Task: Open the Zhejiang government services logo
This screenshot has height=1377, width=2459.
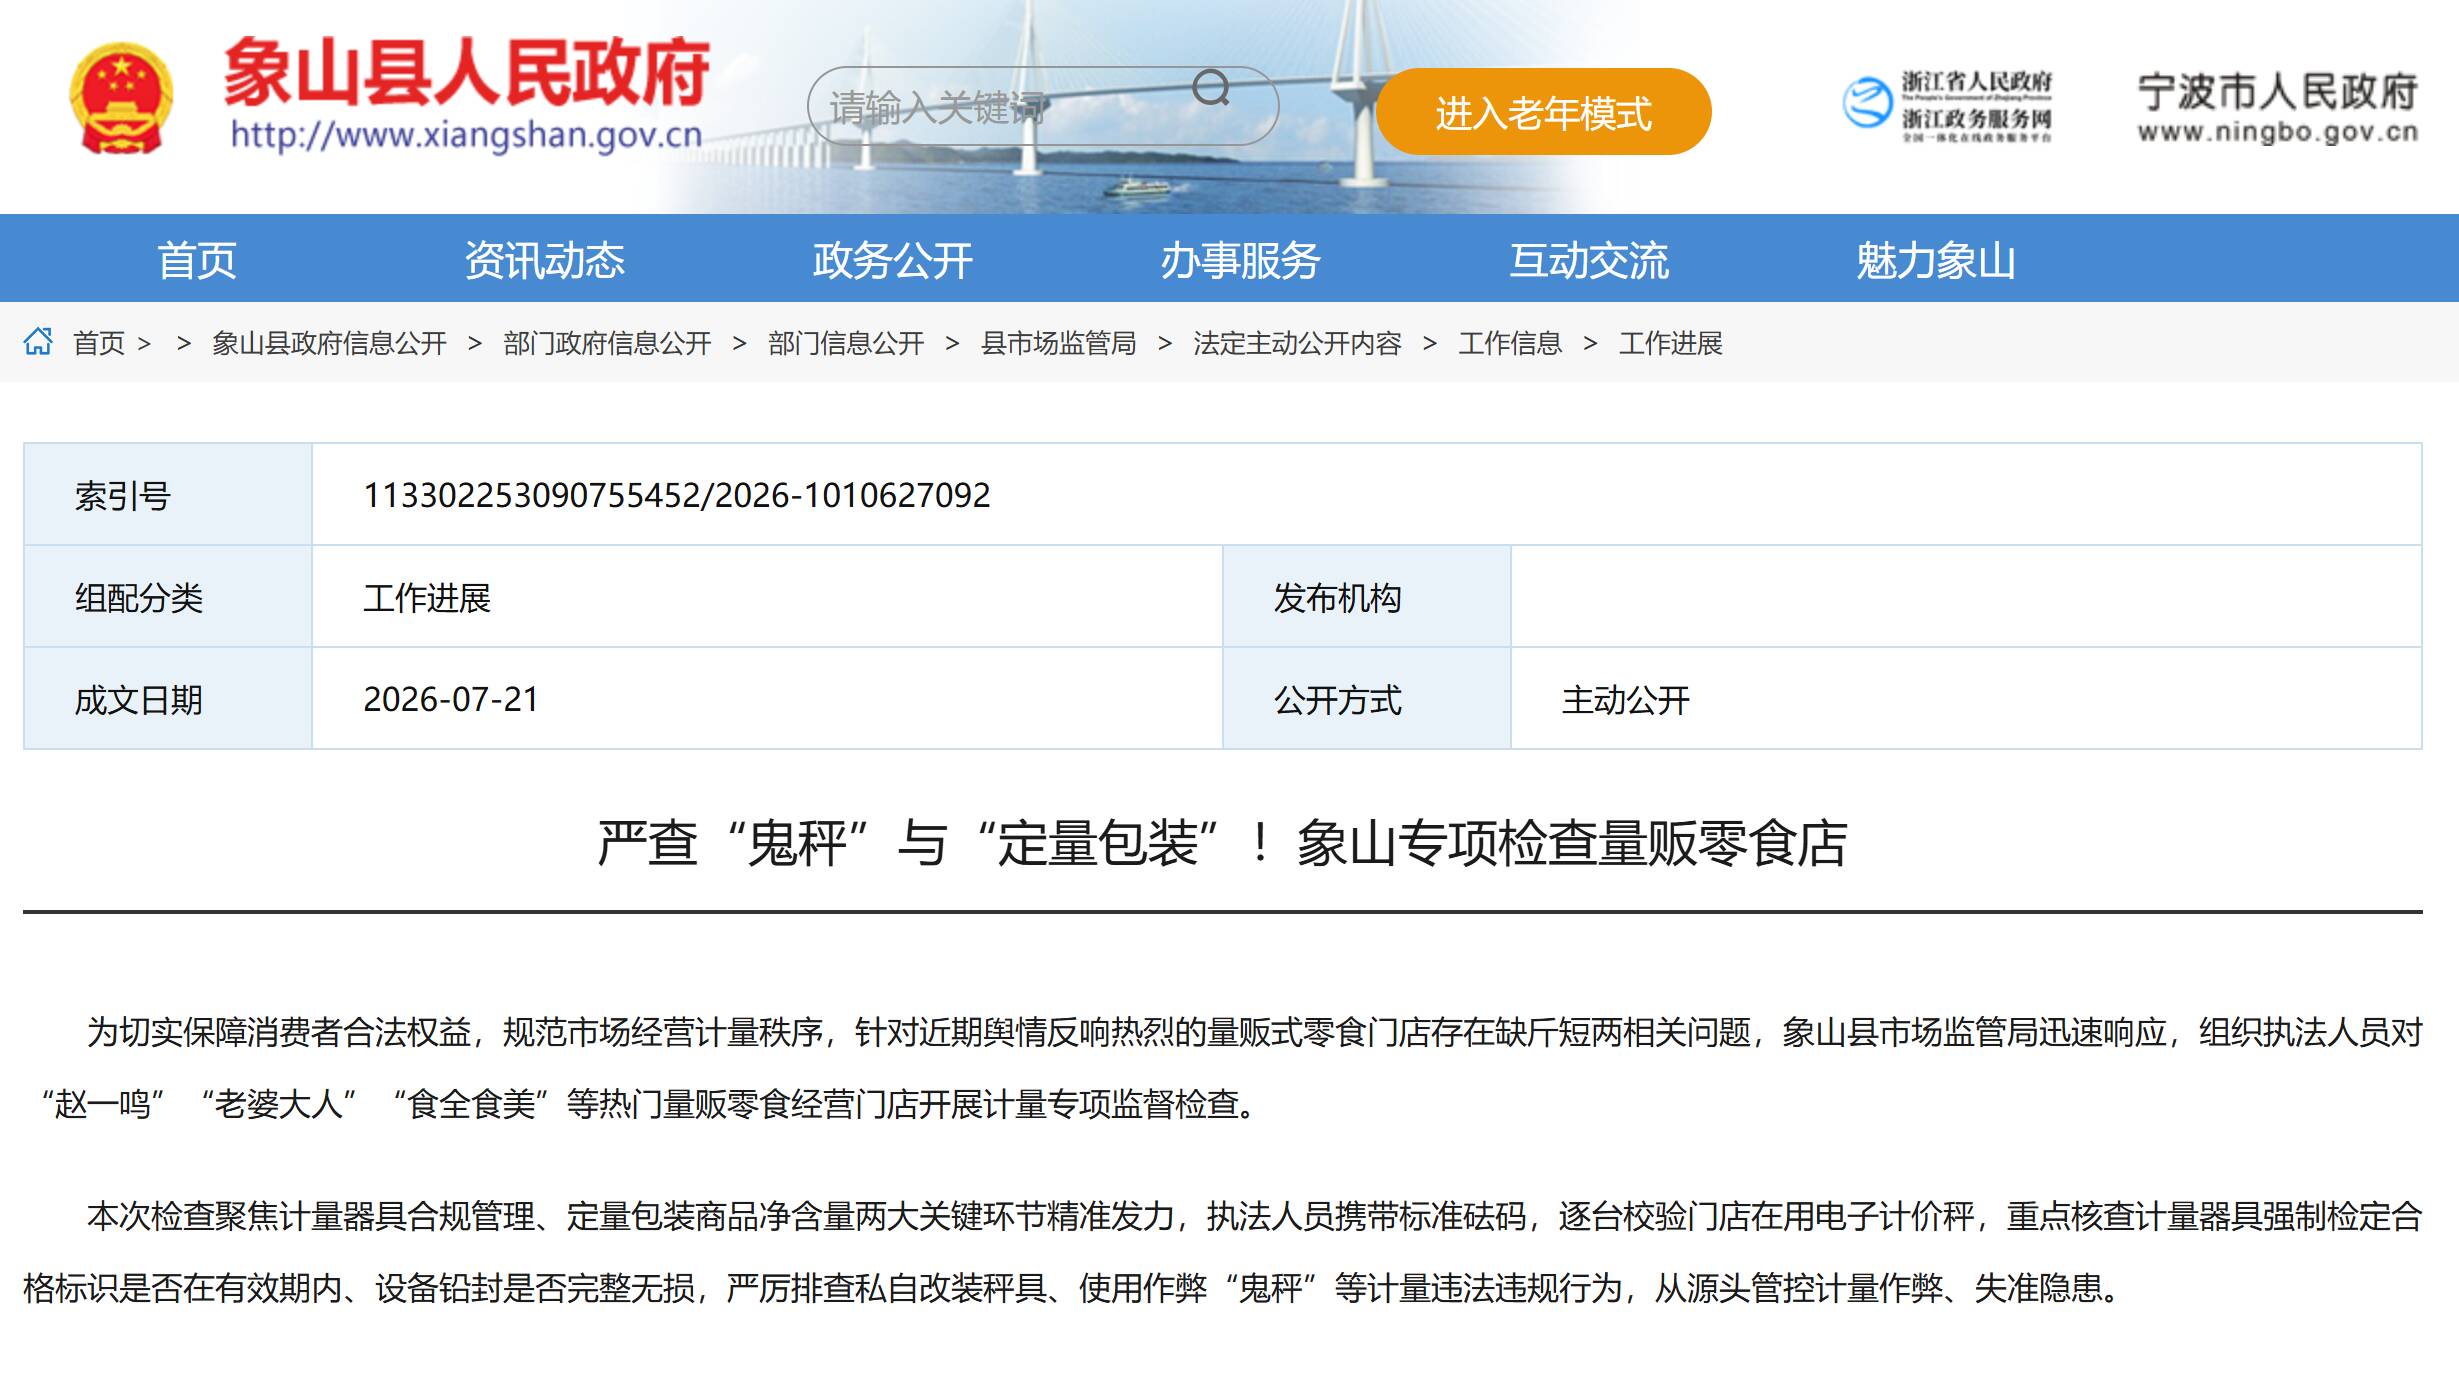Action: 1948,105
